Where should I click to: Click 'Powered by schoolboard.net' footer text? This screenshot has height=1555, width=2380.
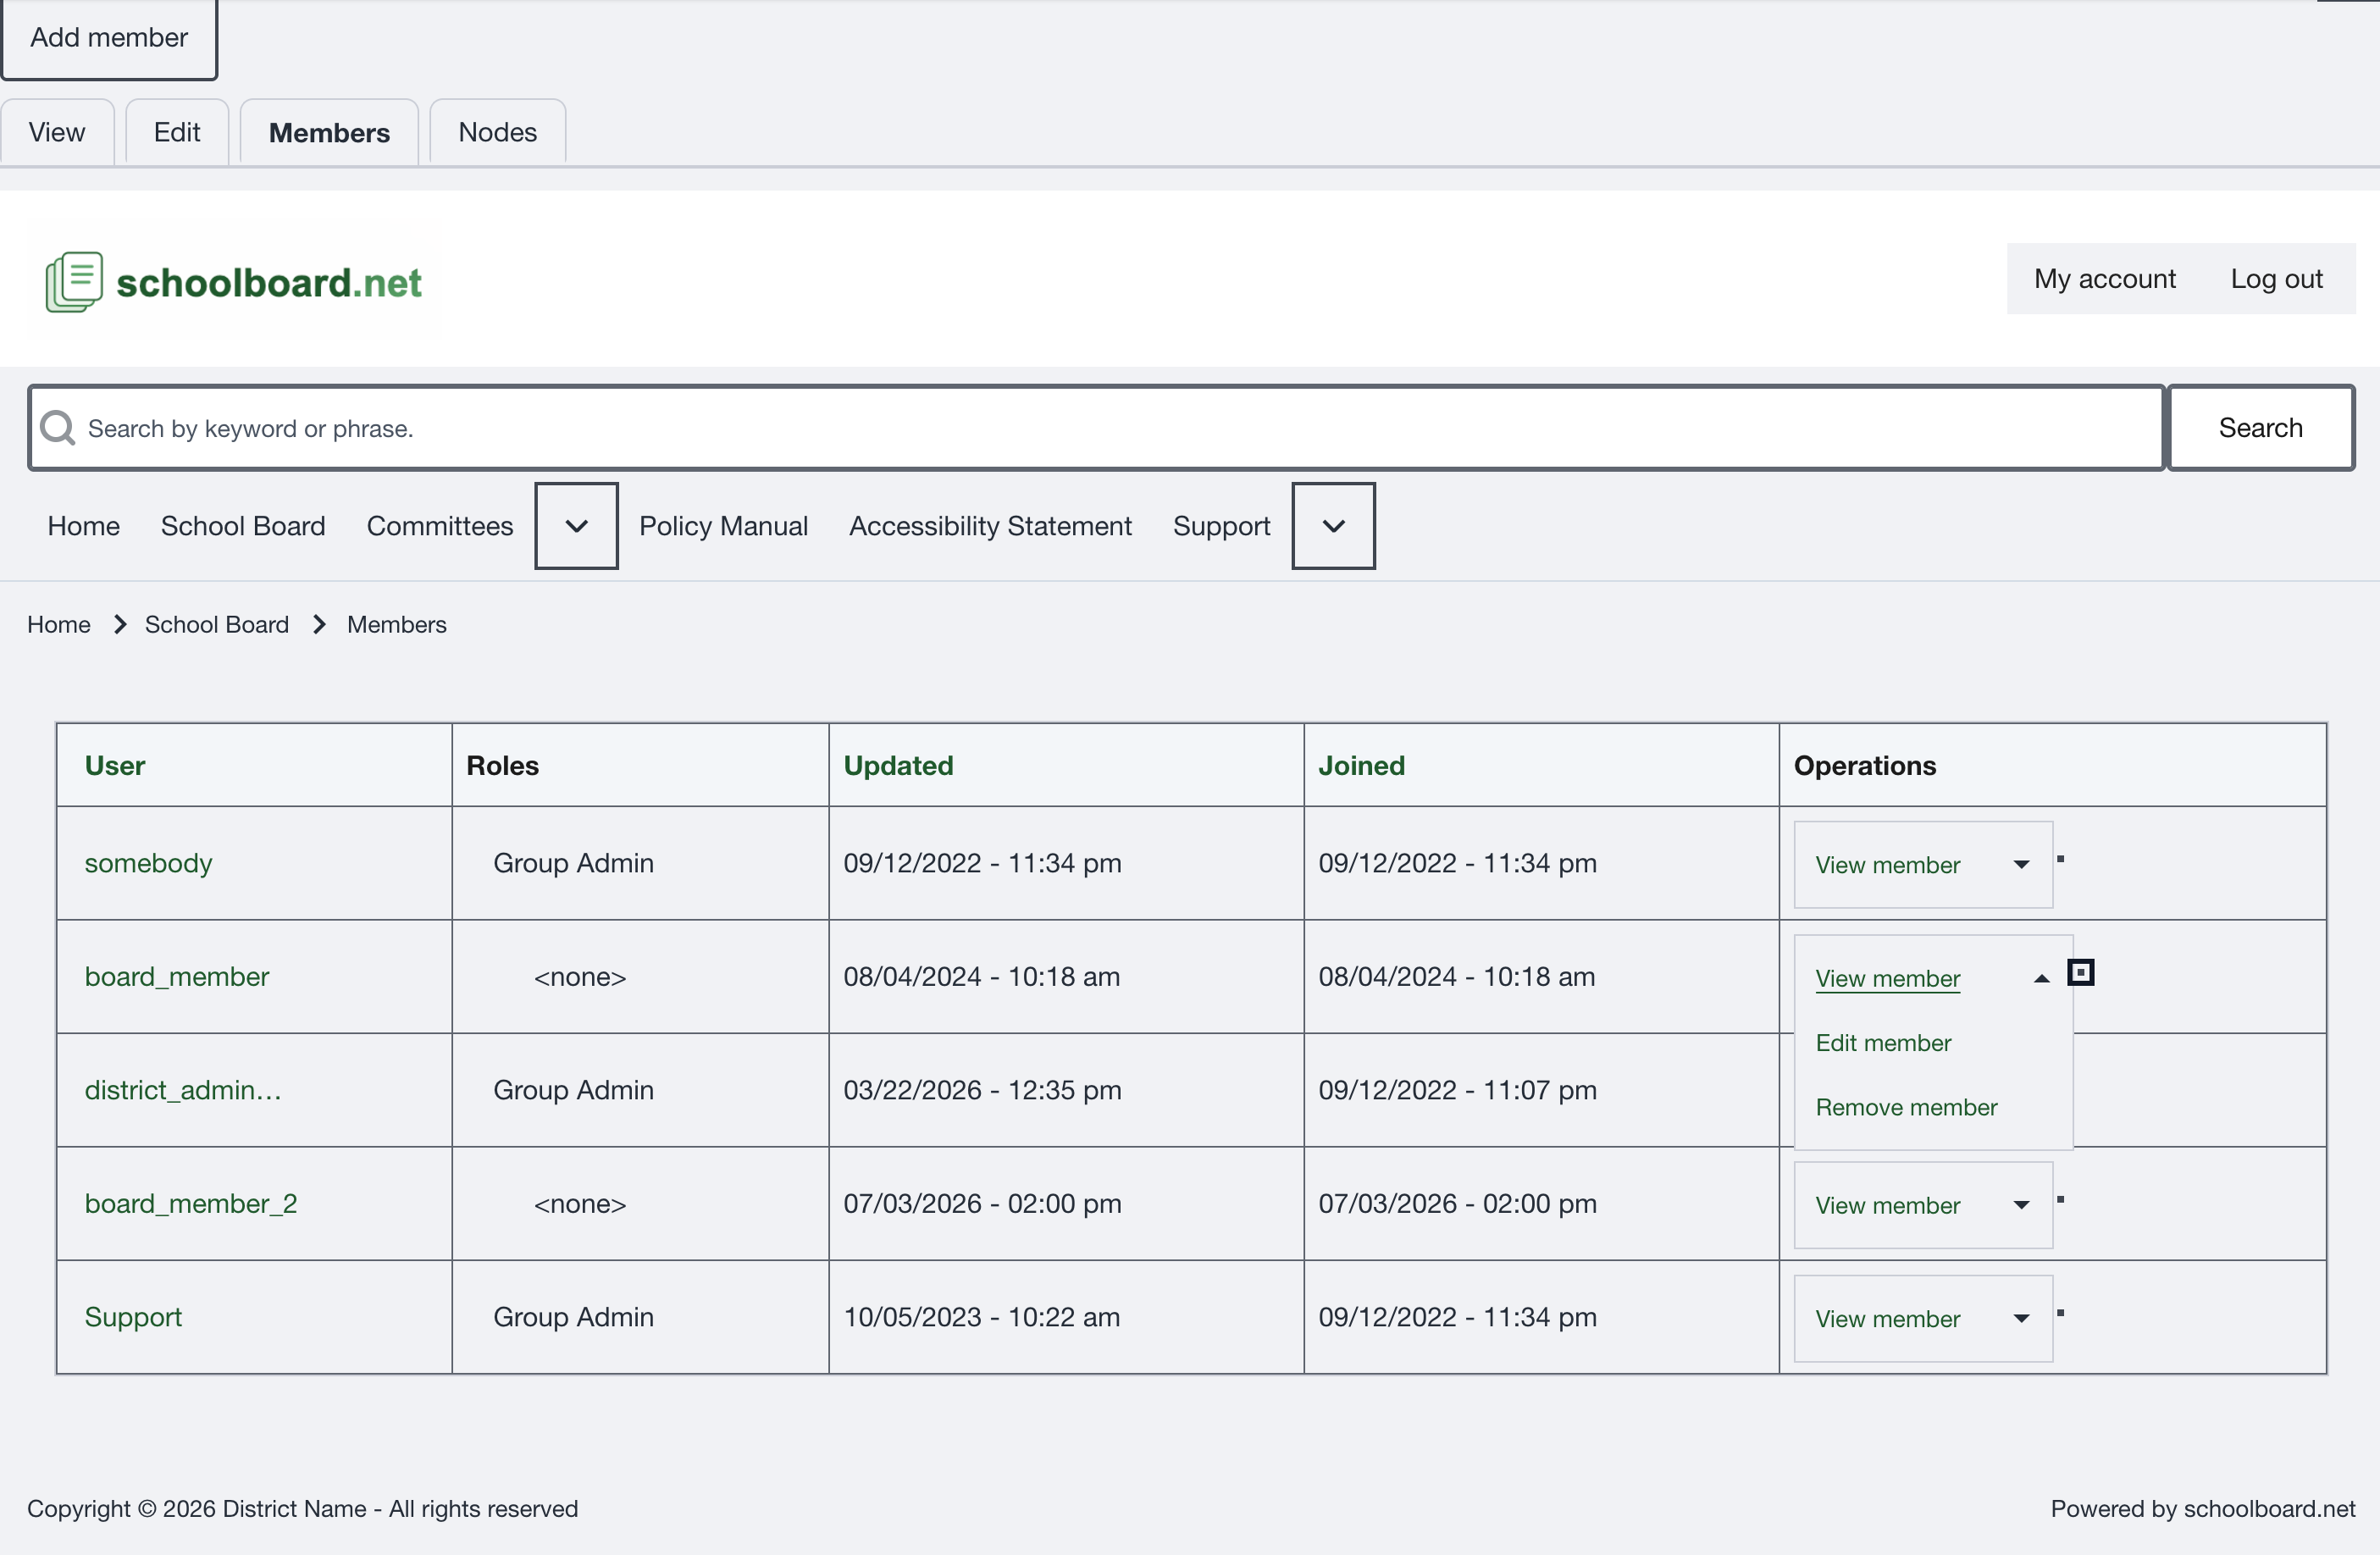click(2203, 1509)
